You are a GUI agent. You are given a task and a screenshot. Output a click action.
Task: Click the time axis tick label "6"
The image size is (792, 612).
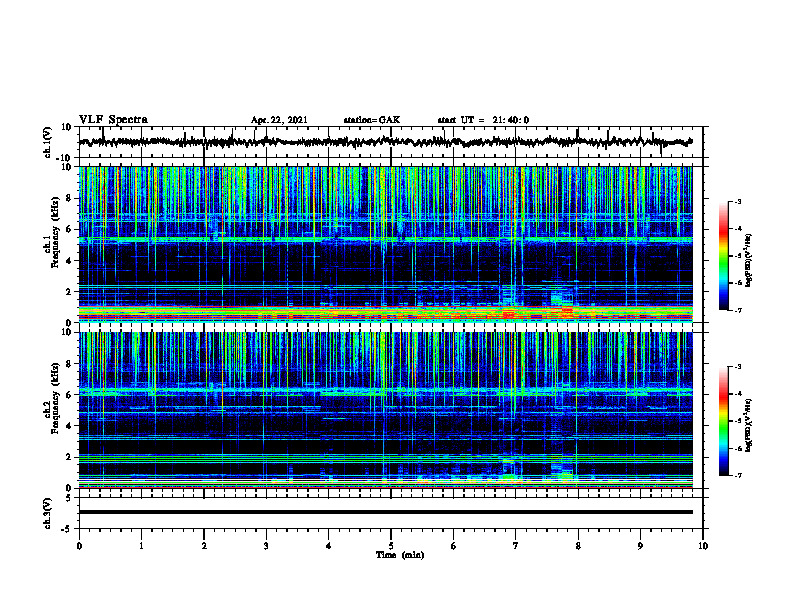pyautogui.click(x=454, y=546)
